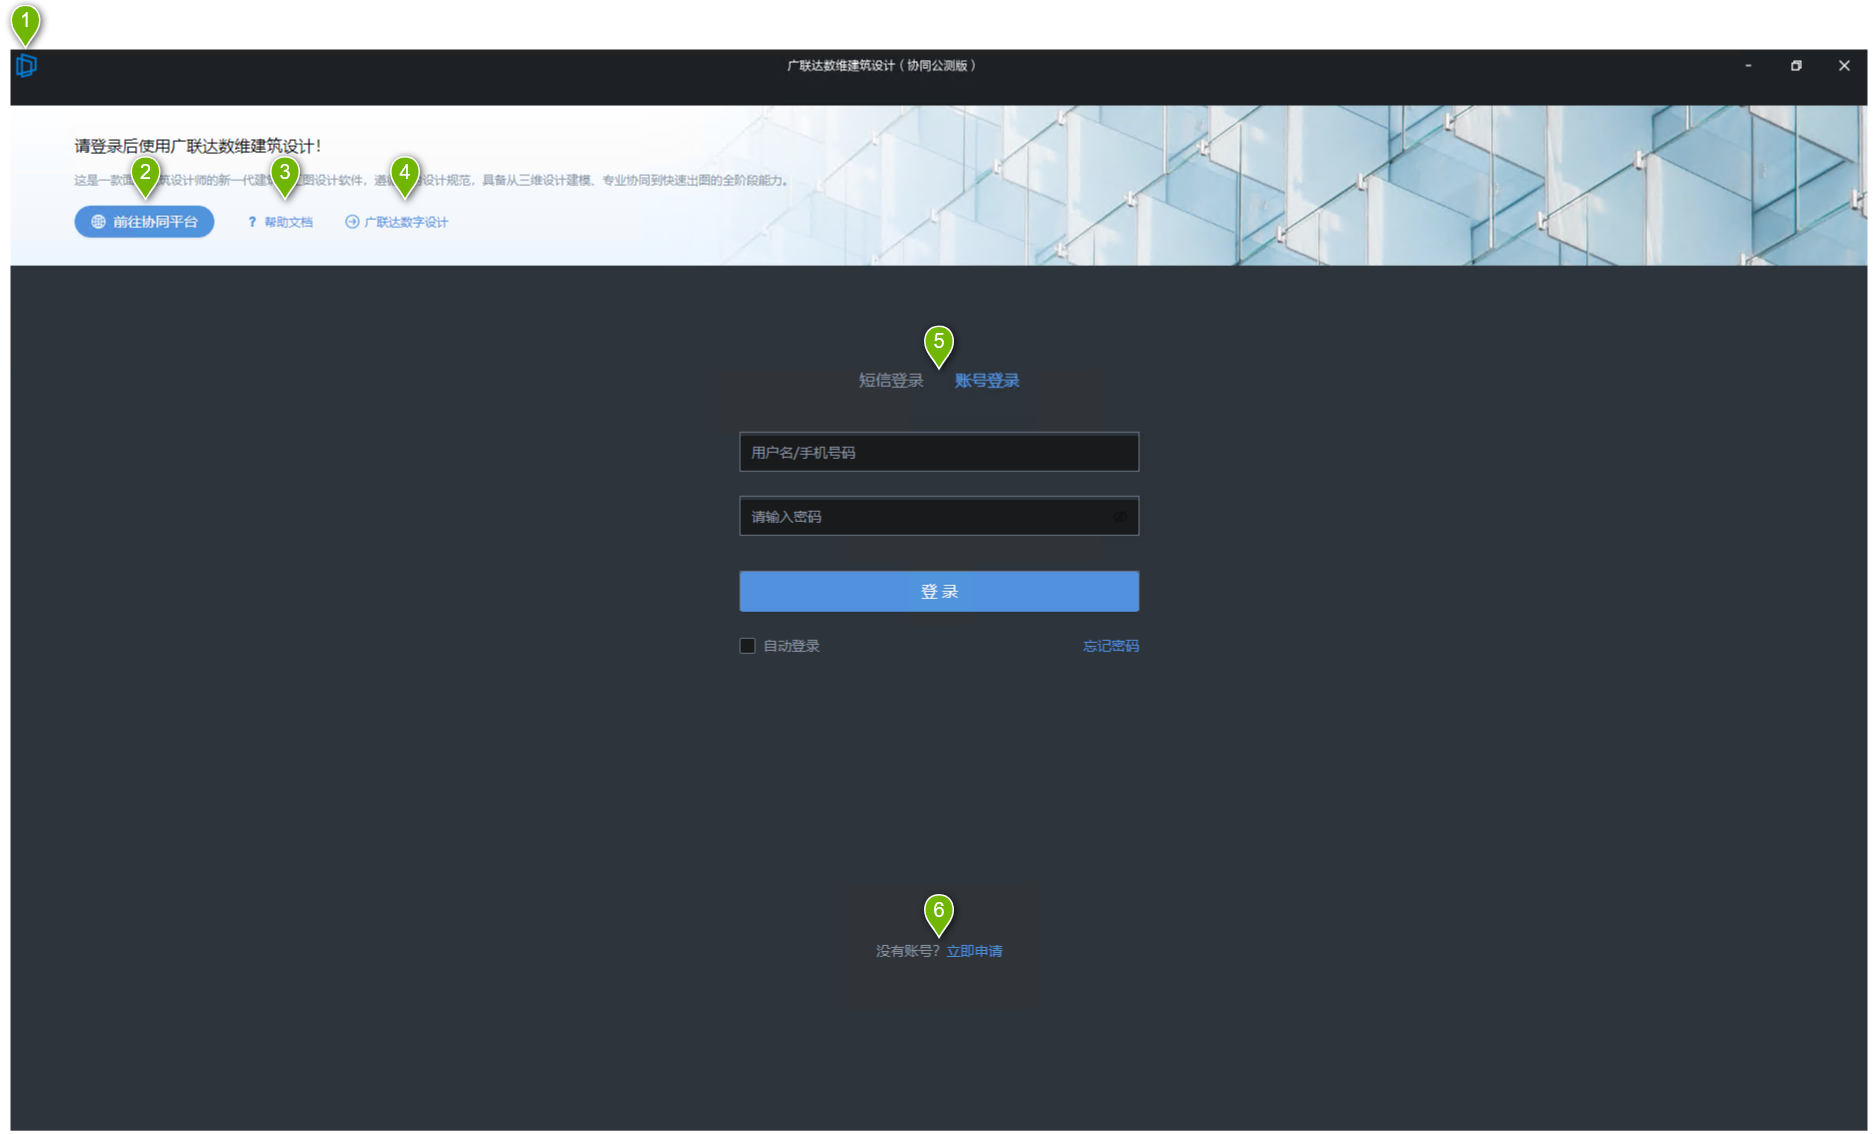The width and height of the screenshot is (1876, 1134).
Task: Open the 忘记密码 link
Action: click(1111, 646)
